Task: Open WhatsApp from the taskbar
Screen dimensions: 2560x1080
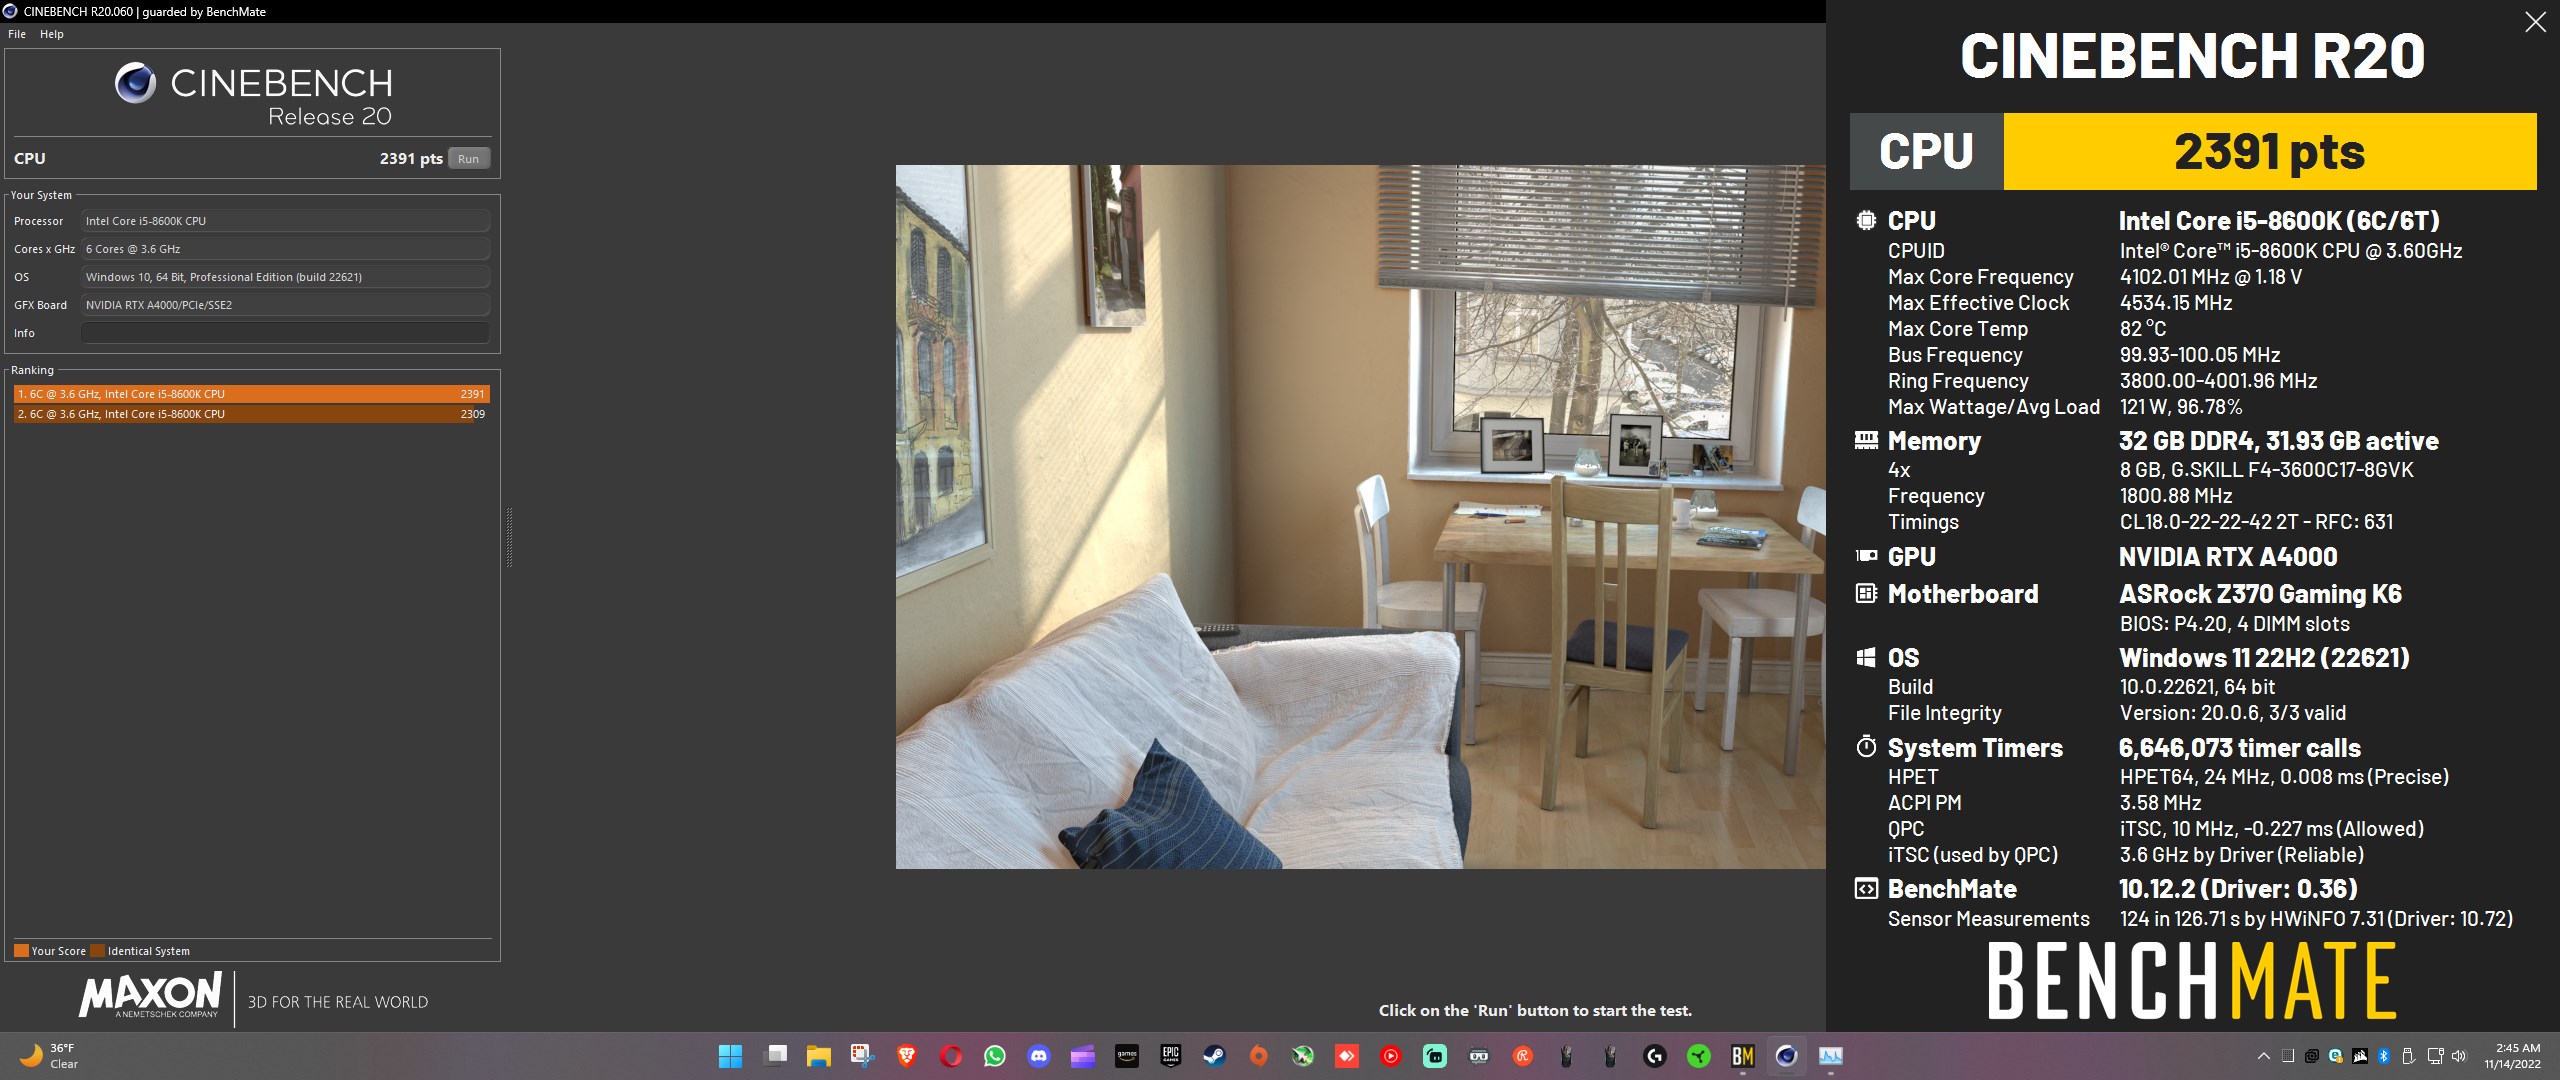Action: click(995, 1056)
